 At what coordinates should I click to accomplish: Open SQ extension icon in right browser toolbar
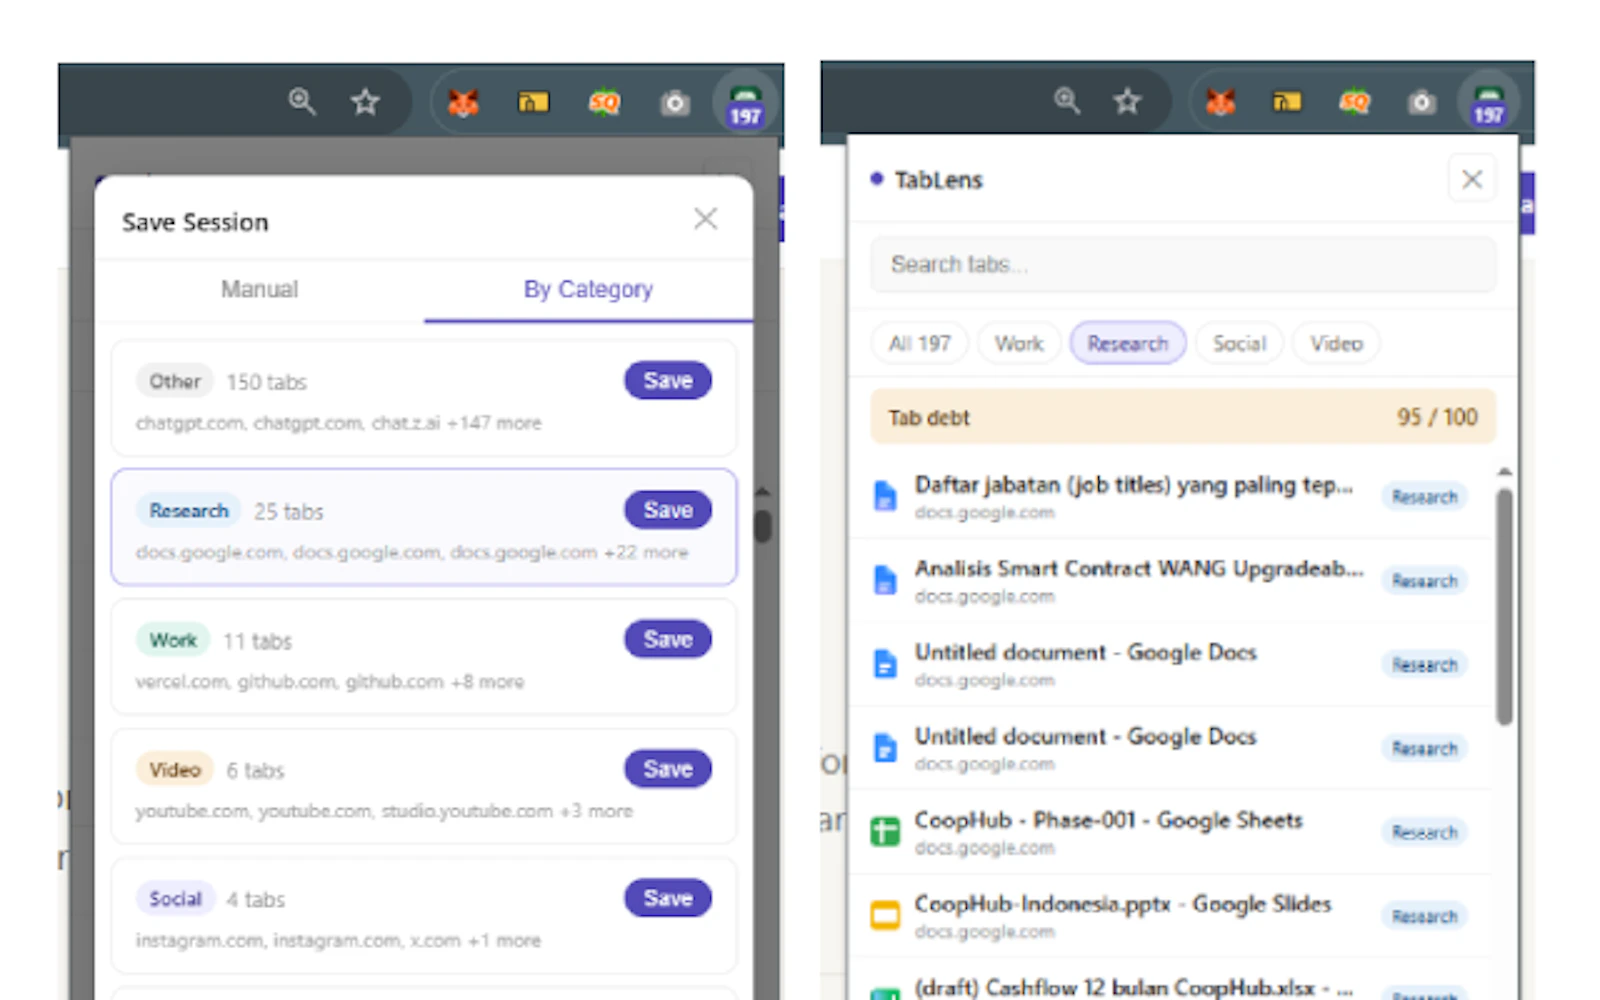tap(1354, 101)
